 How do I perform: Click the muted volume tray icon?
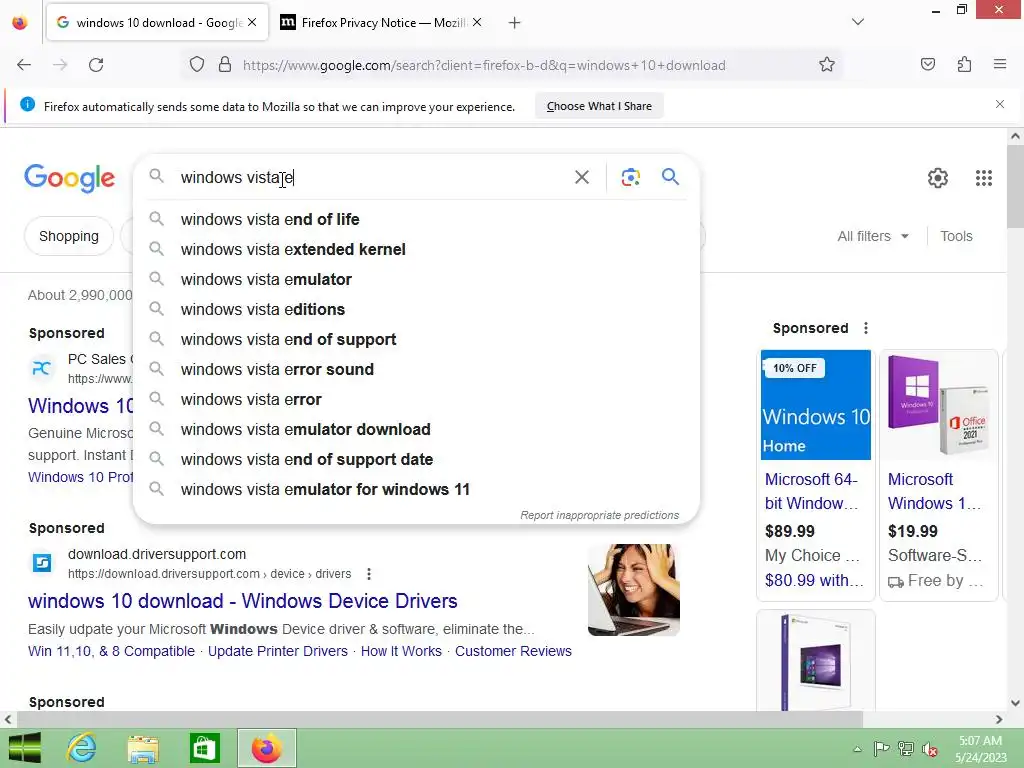point(929,749)
